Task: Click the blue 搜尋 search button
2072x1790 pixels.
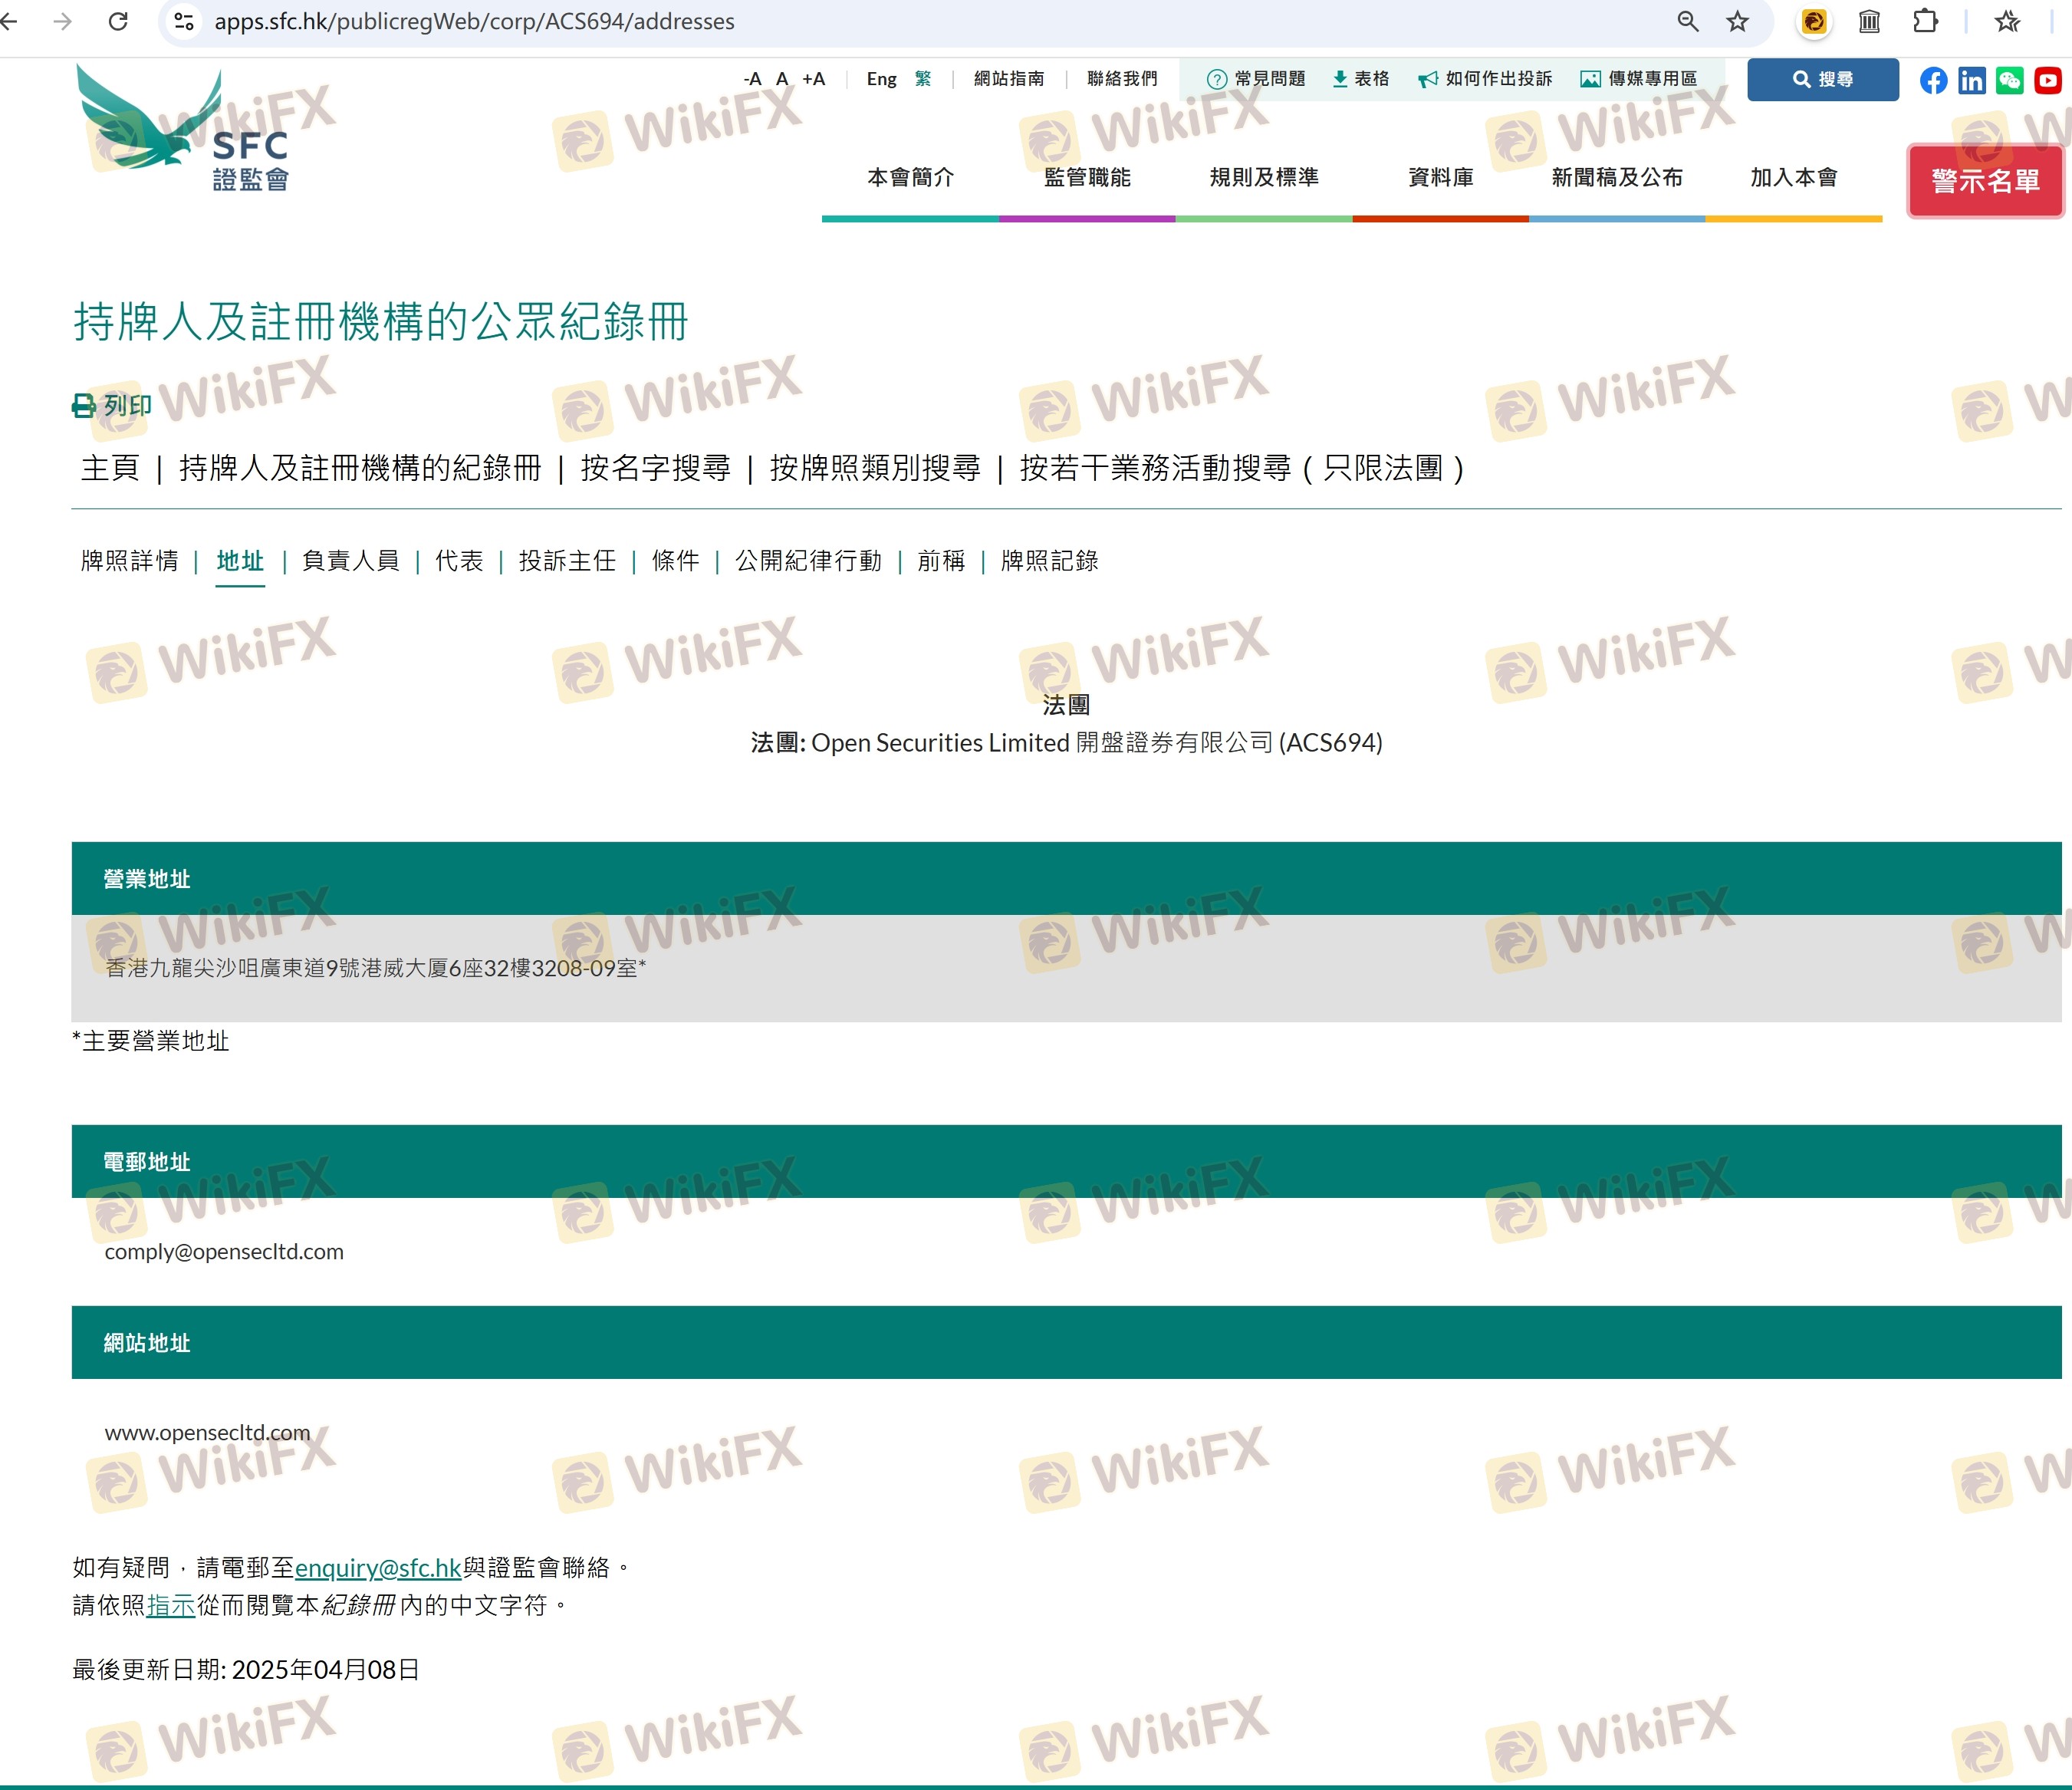Action: click(1823, 79)
